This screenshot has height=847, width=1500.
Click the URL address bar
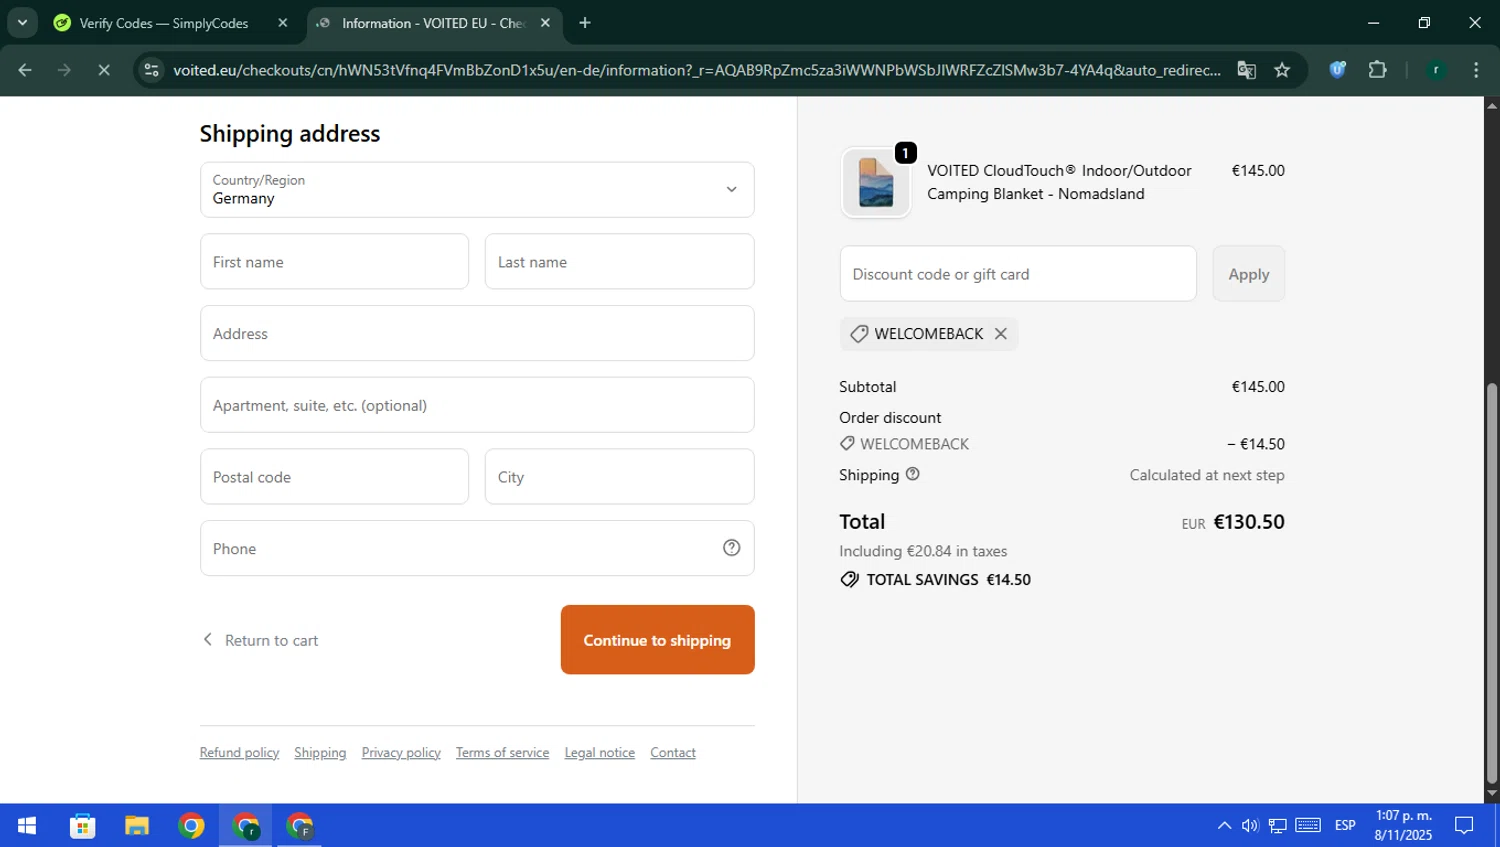coord(696,70)
